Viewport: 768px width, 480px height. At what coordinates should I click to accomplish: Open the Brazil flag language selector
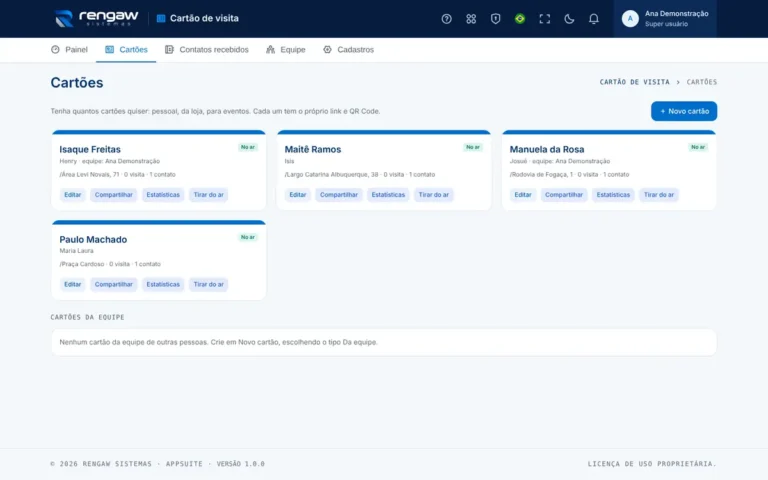coord(520,19)
